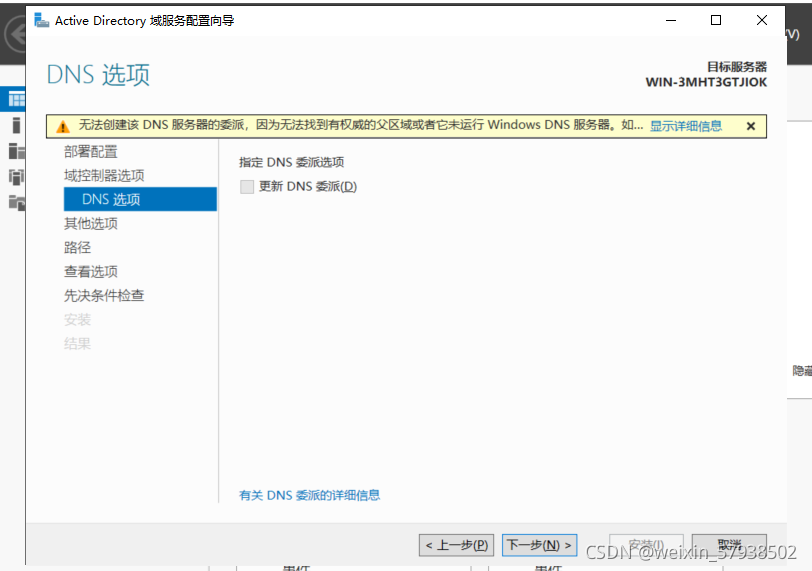The height and width of the screenshot is (571, 812).
Task: Open Server Manager file services sidebar icon
Action: tap(17, 202)
